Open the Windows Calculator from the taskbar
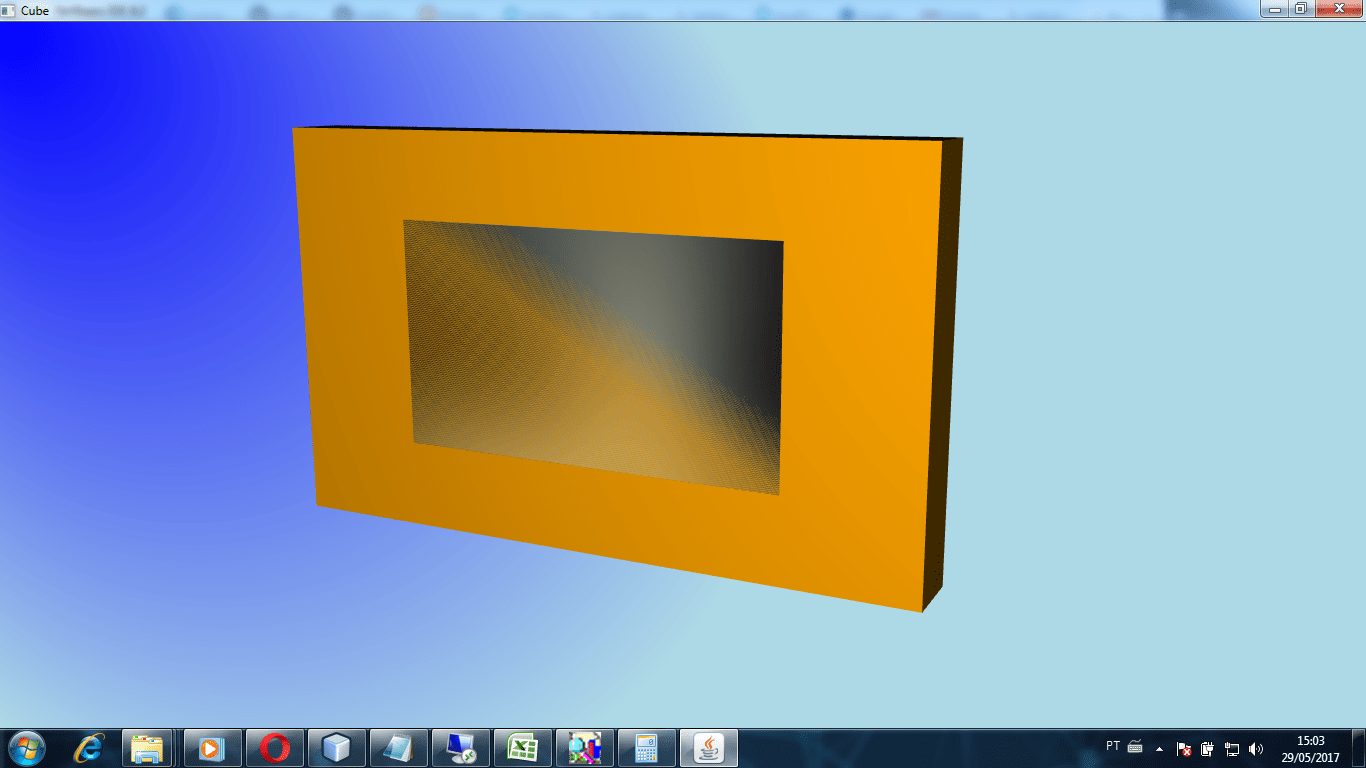Screen dimensions: 1366x768 point(648,747)
